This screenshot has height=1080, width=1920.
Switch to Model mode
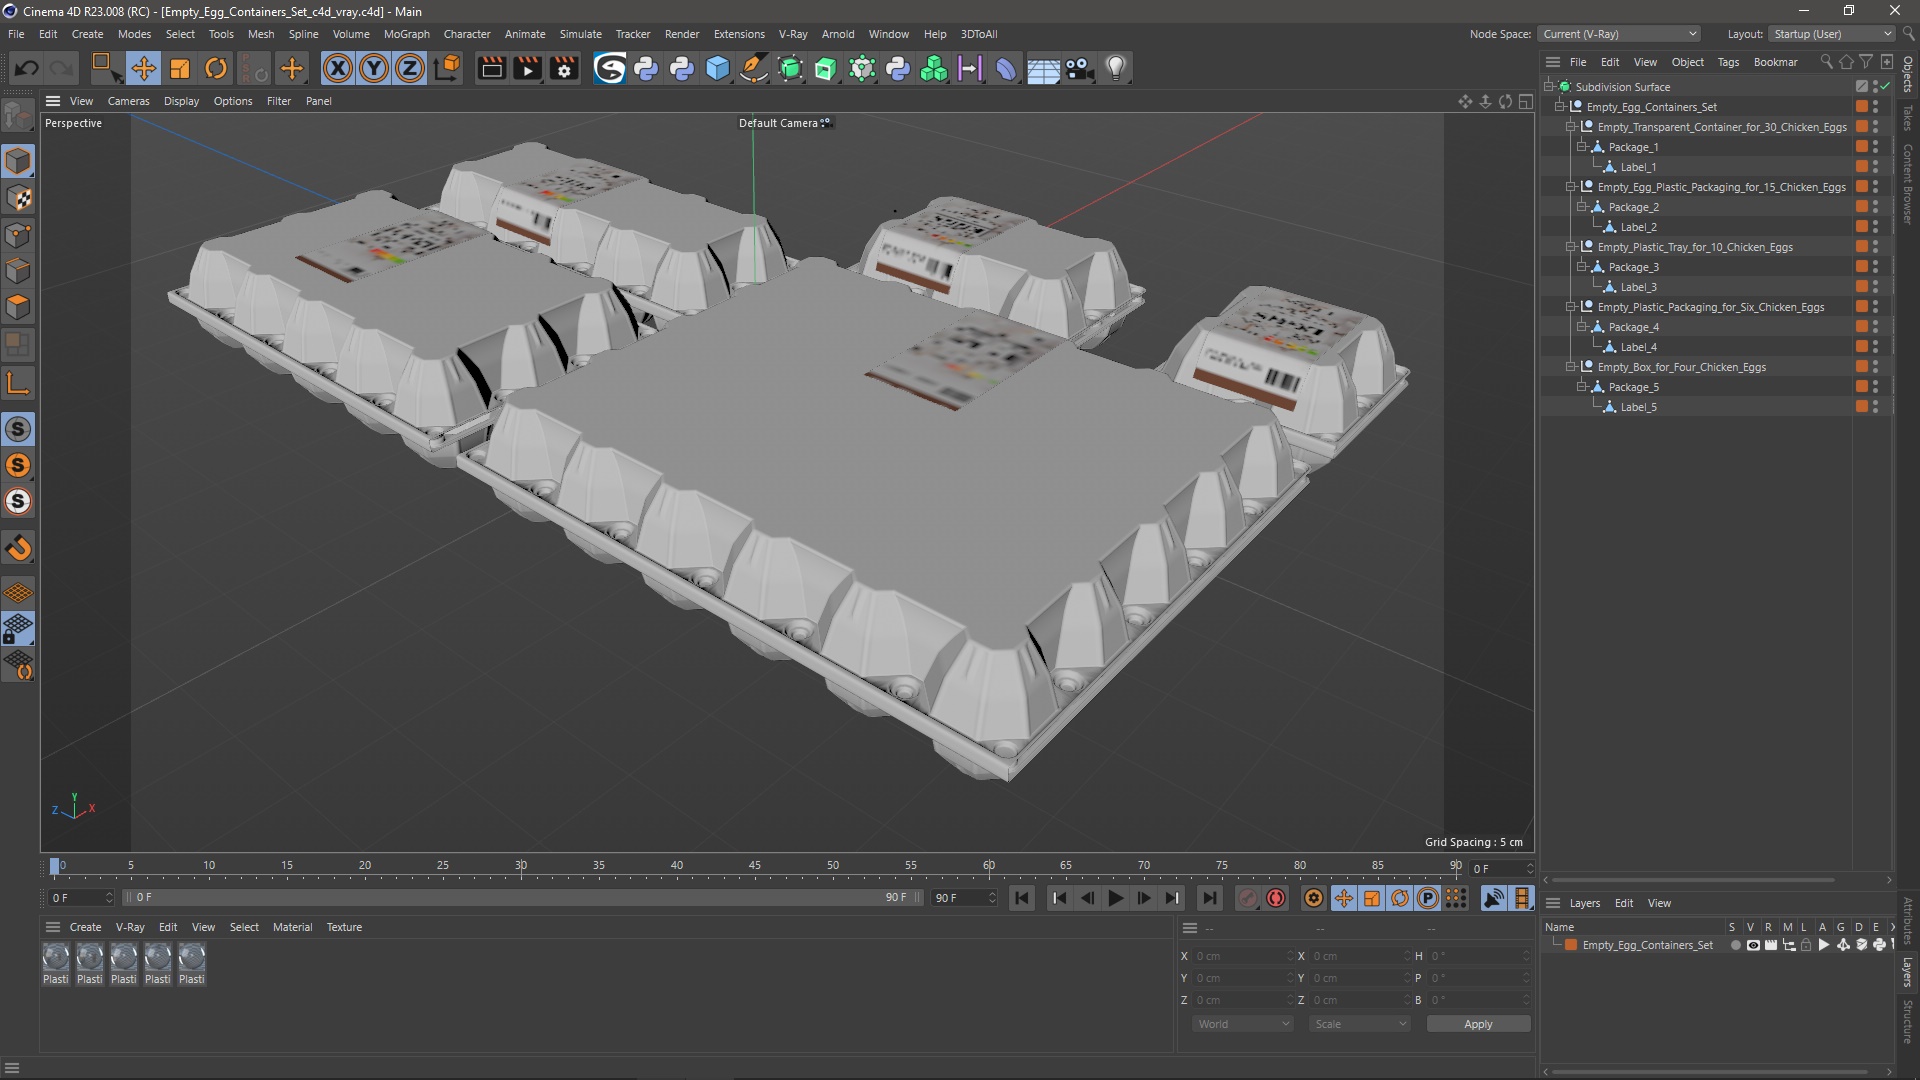[18, 161]
